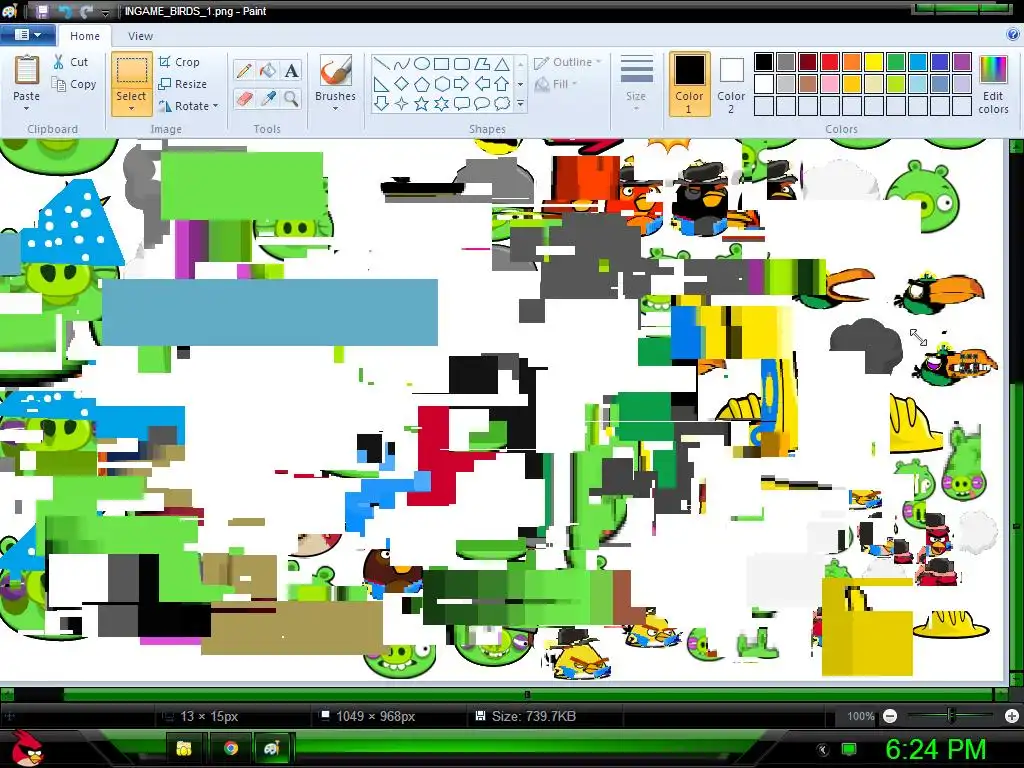Viewport: 1024px width, 768px height.
Task: Click the Resize button
Action: (x=182, y=84)
